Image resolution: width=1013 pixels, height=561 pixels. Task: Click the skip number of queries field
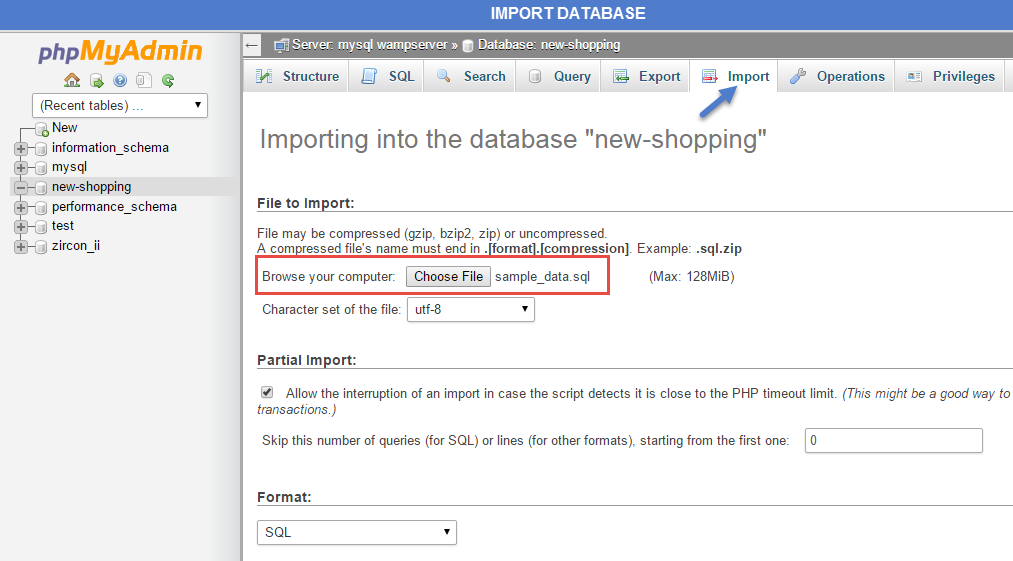[x=893, y=441]
